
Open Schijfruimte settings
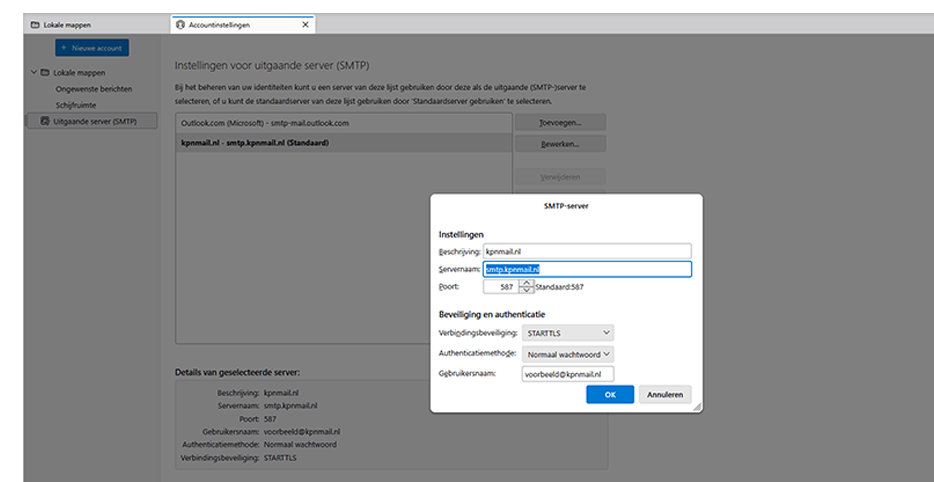pos(76,105)
